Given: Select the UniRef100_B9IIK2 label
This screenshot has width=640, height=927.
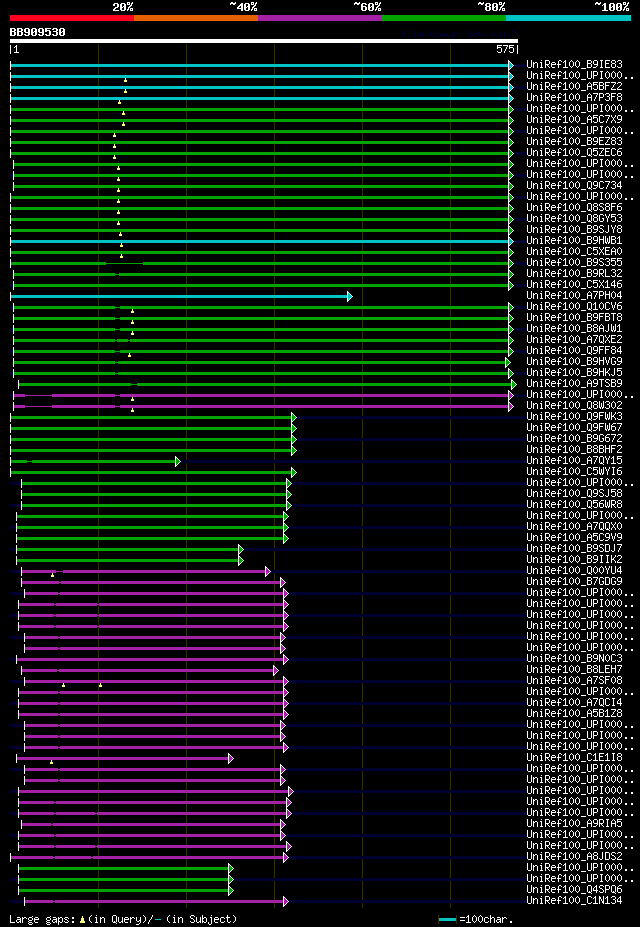Looking at the screenshot, I should (574, 559).
